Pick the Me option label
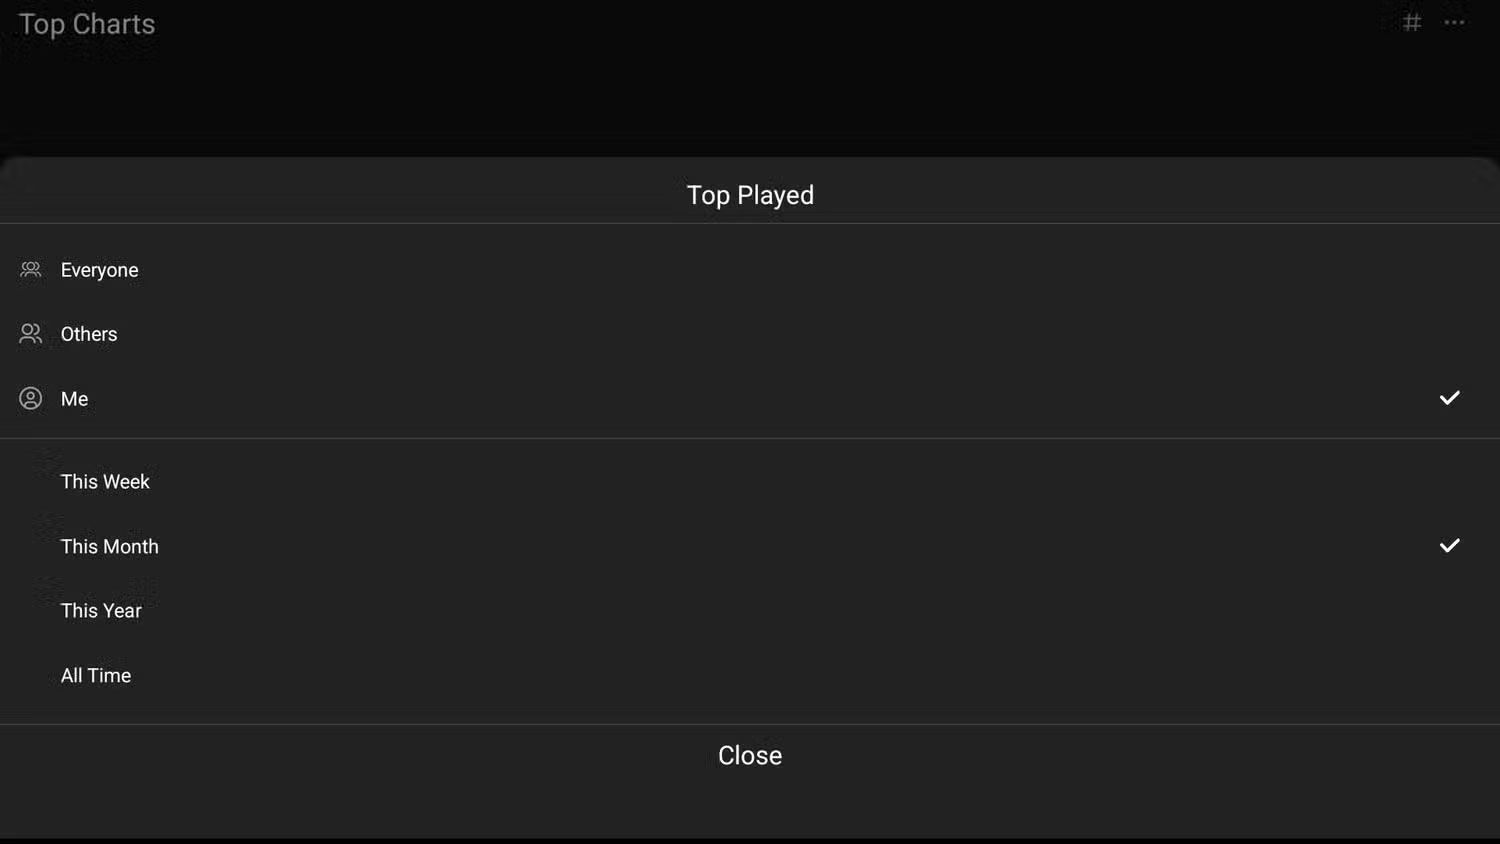This screenshot has height=844, width=1500. coord(74,399)
